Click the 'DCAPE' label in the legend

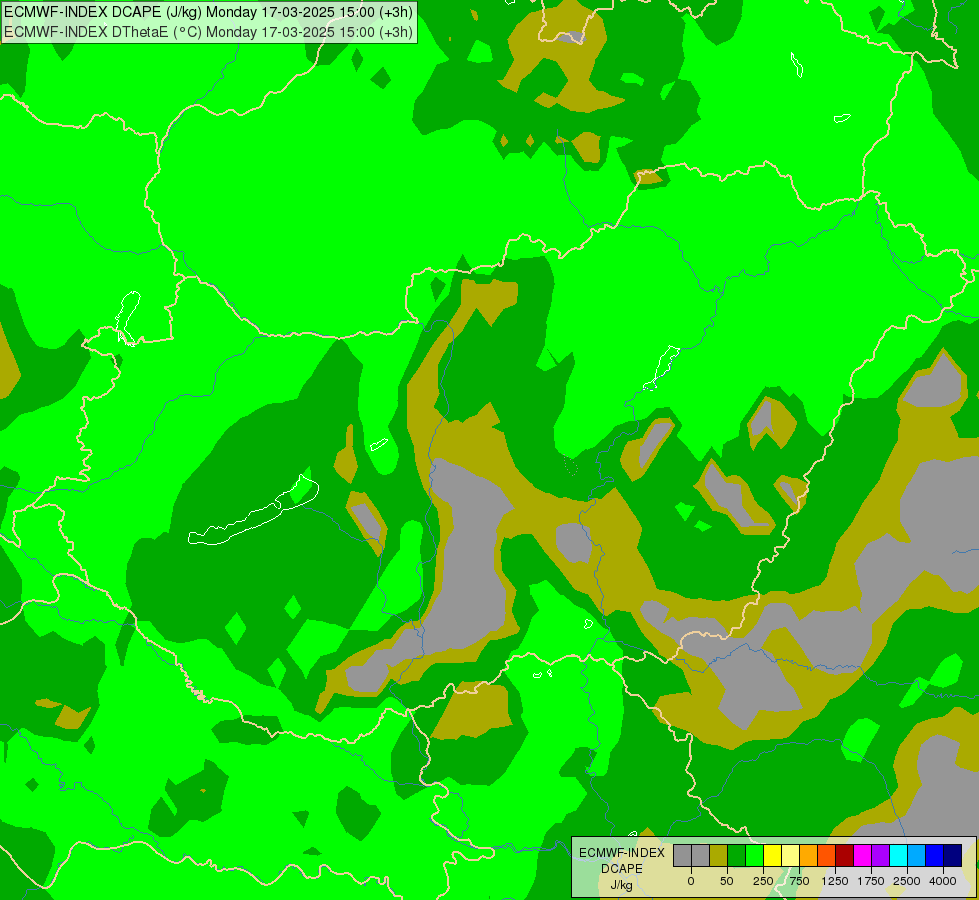(622, 869)
